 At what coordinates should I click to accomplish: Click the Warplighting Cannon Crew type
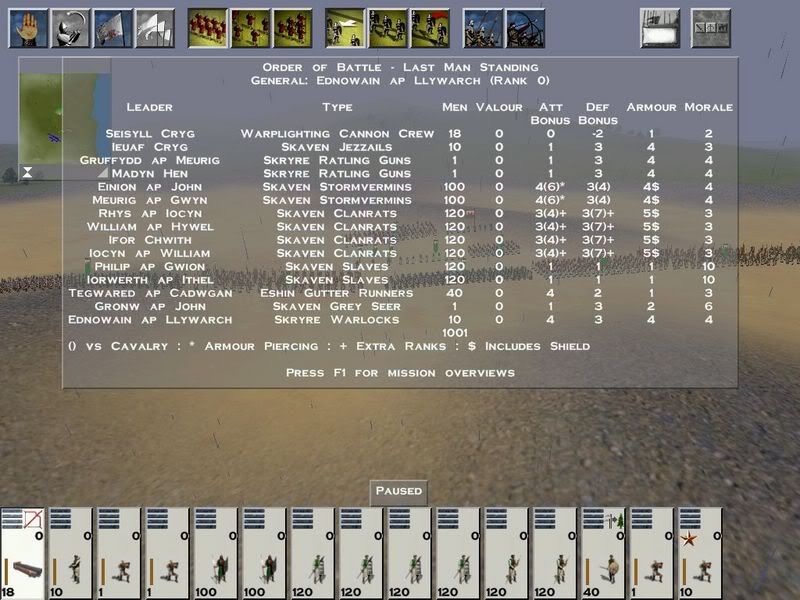337,134
